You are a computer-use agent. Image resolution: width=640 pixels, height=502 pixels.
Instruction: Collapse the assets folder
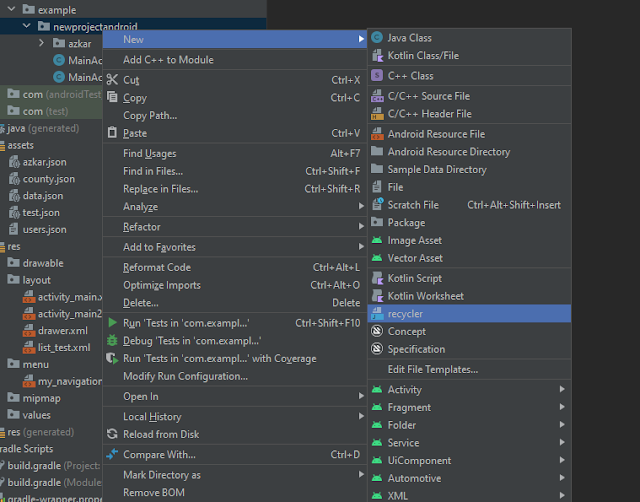pos(3,145)
